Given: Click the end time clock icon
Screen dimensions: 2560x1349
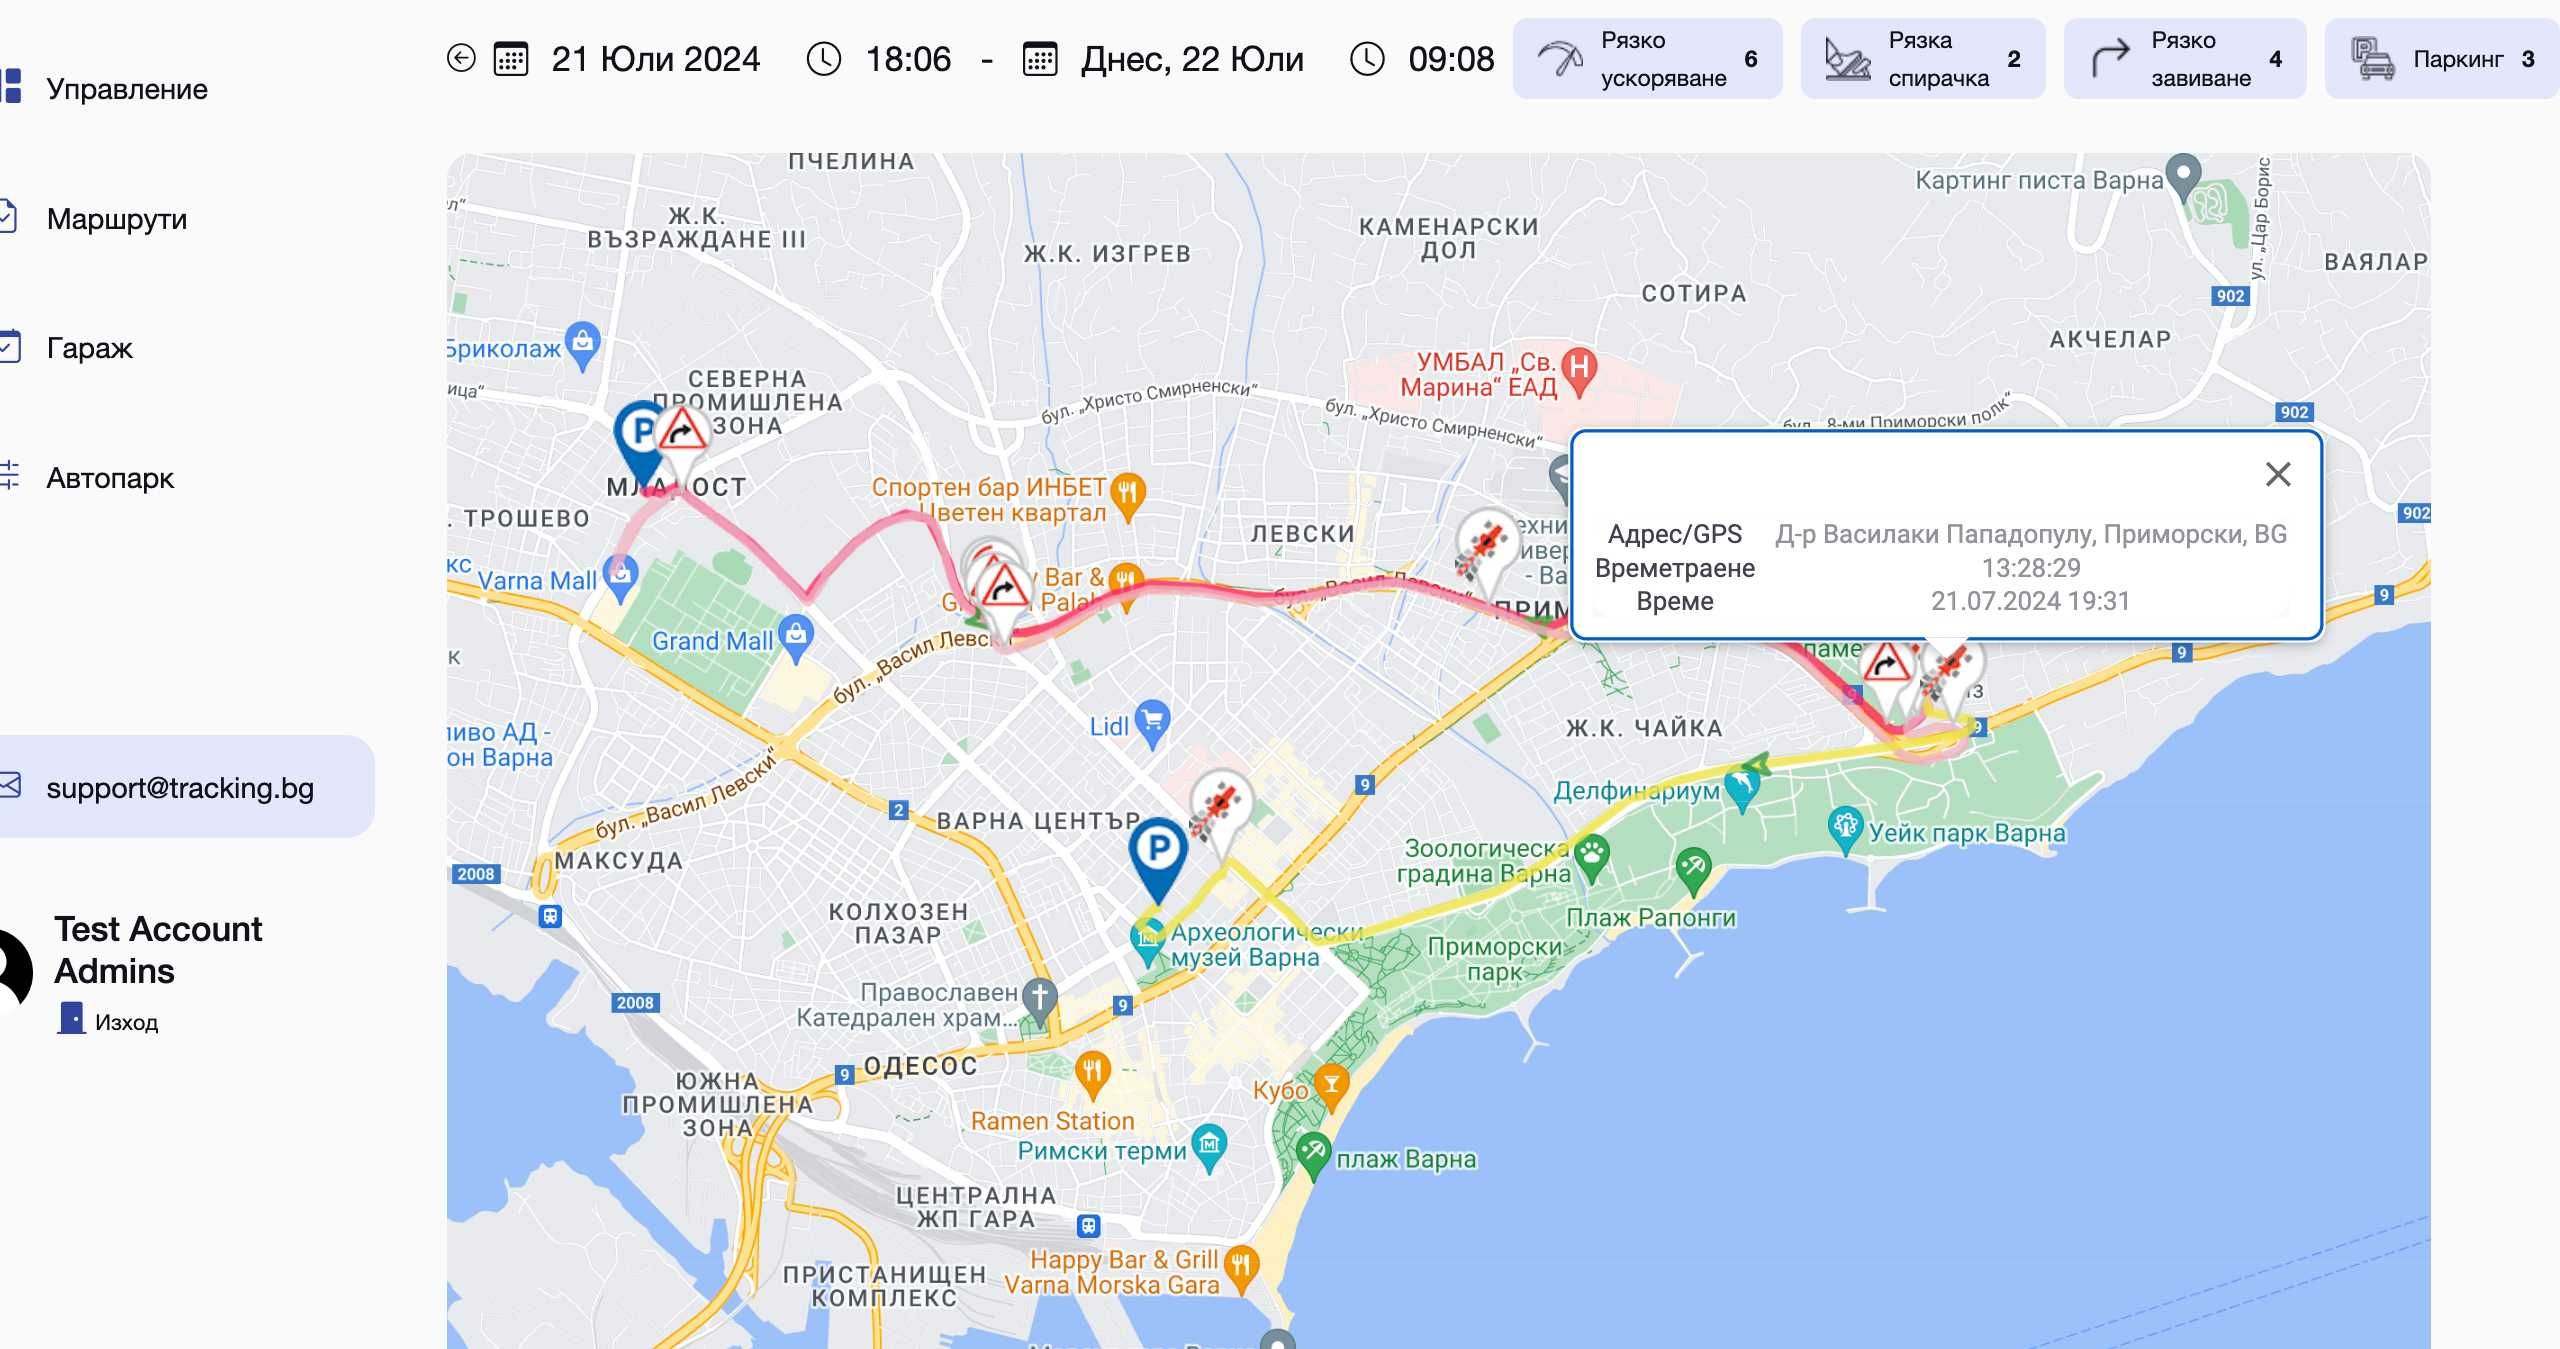Looking at the screenshot, I should pyautogui.click(x=1368, y=58).
